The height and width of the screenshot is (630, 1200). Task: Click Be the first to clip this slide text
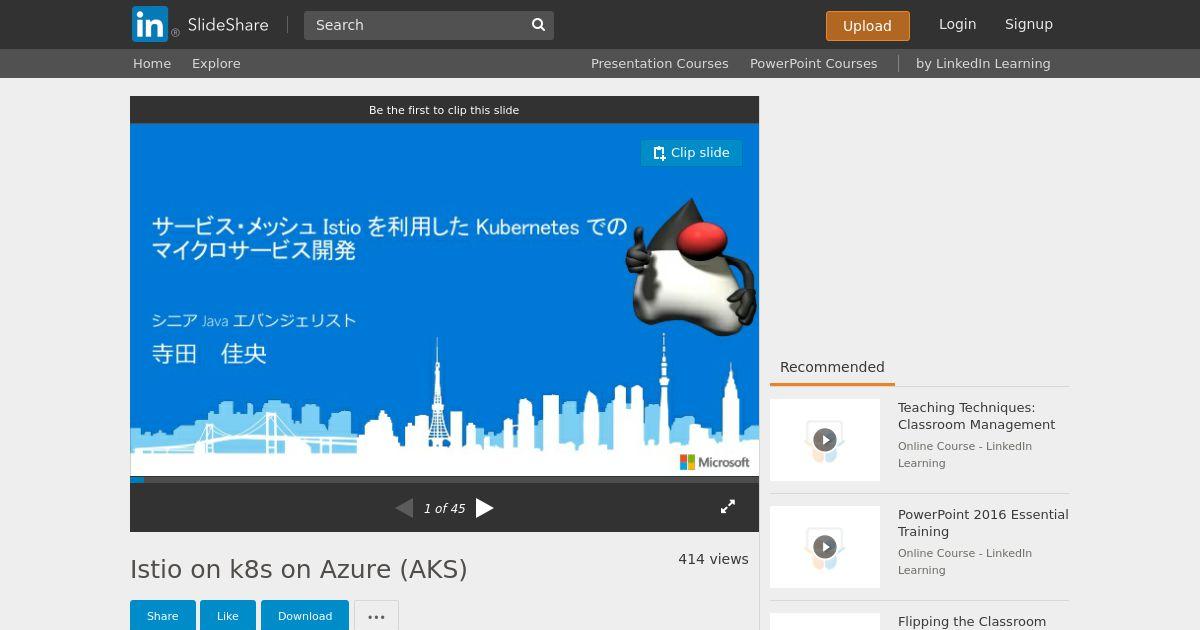pyautogui.click(x=444, y=110)
